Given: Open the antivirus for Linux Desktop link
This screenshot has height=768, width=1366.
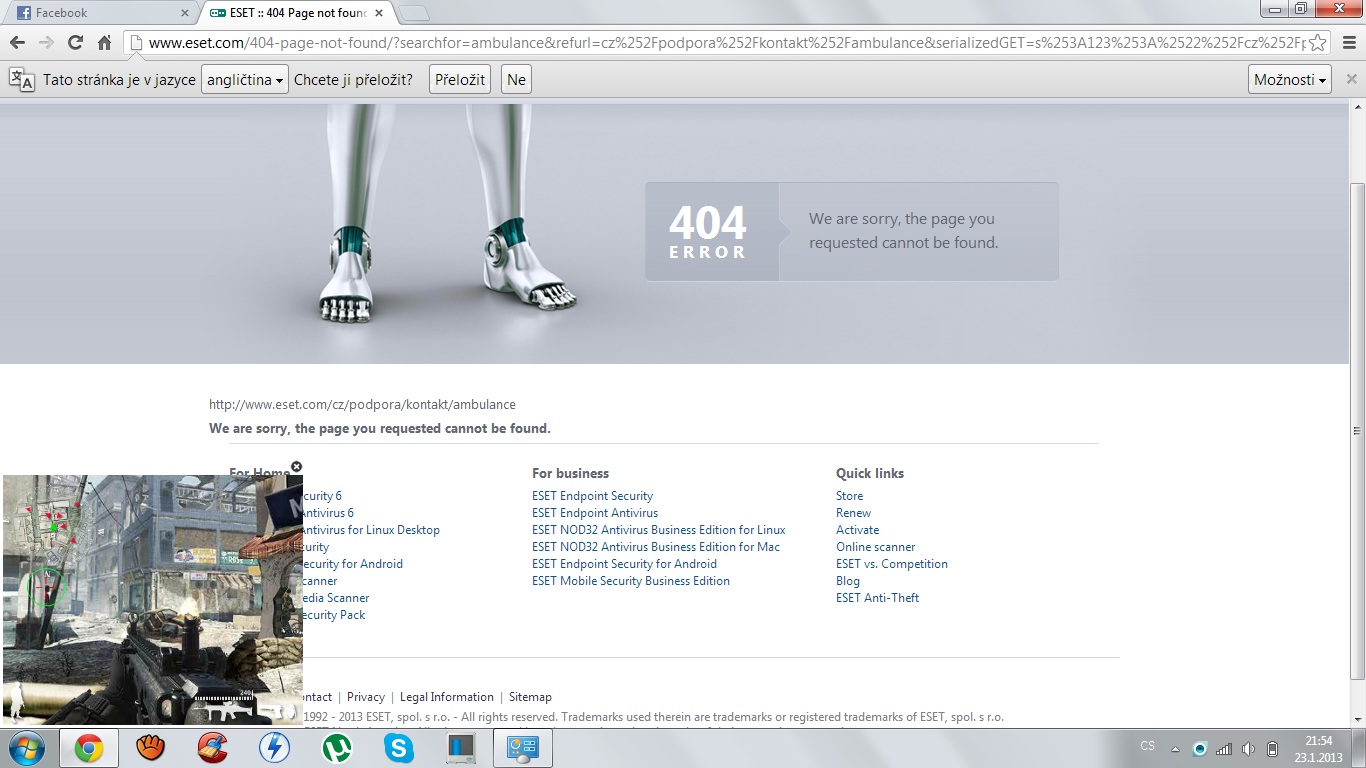Looking at the screenshot, I should [x=371, y=530].
